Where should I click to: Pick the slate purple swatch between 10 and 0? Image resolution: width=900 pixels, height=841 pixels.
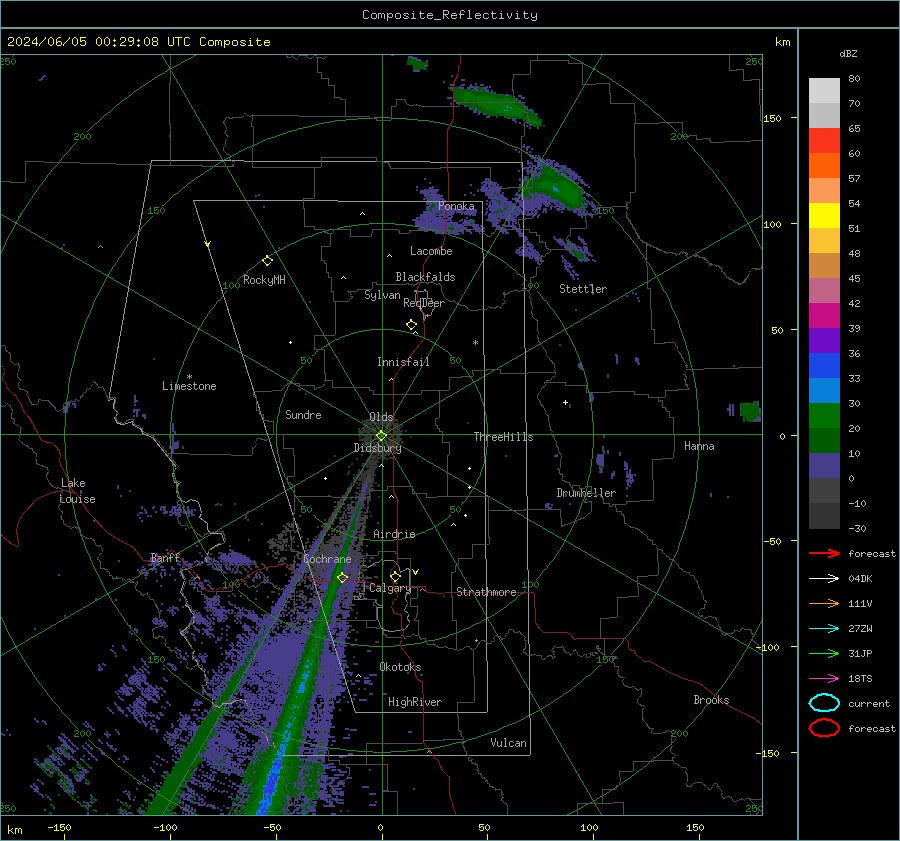[824, 466]
